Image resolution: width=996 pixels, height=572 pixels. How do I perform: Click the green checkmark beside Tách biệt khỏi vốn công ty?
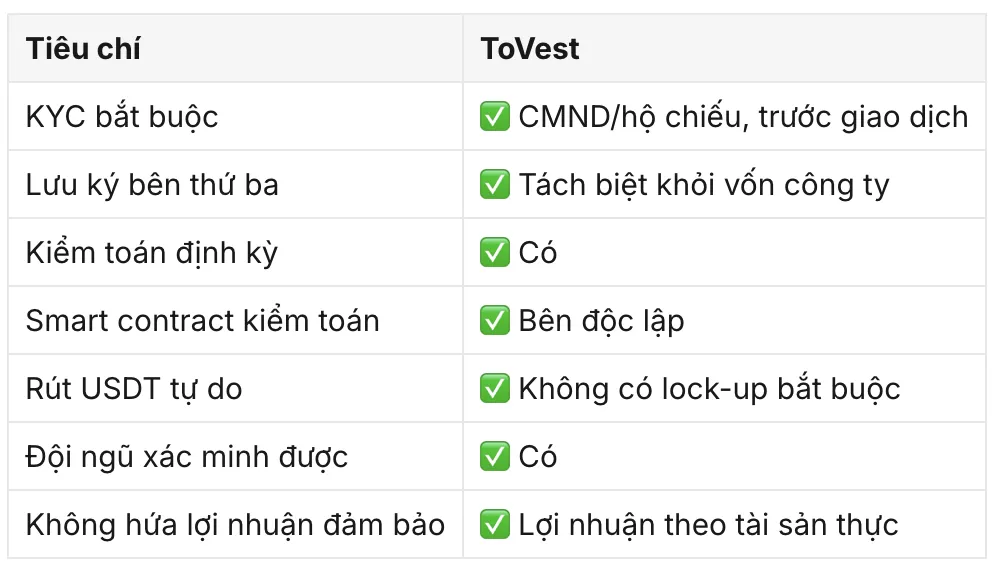coord(495,184)
